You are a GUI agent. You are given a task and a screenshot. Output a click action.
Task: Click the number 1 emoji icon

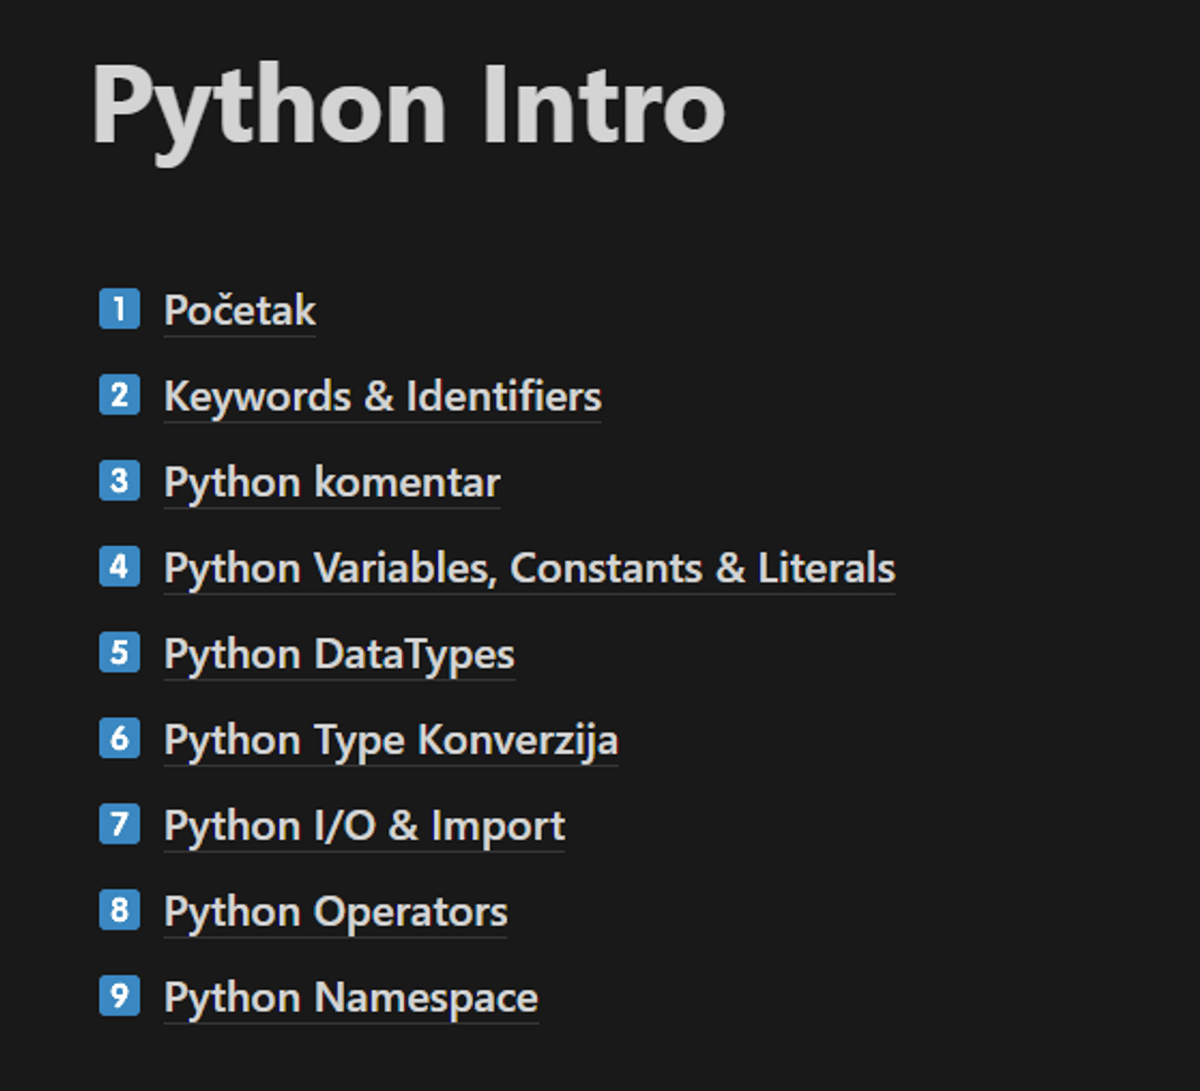(119, 309)
